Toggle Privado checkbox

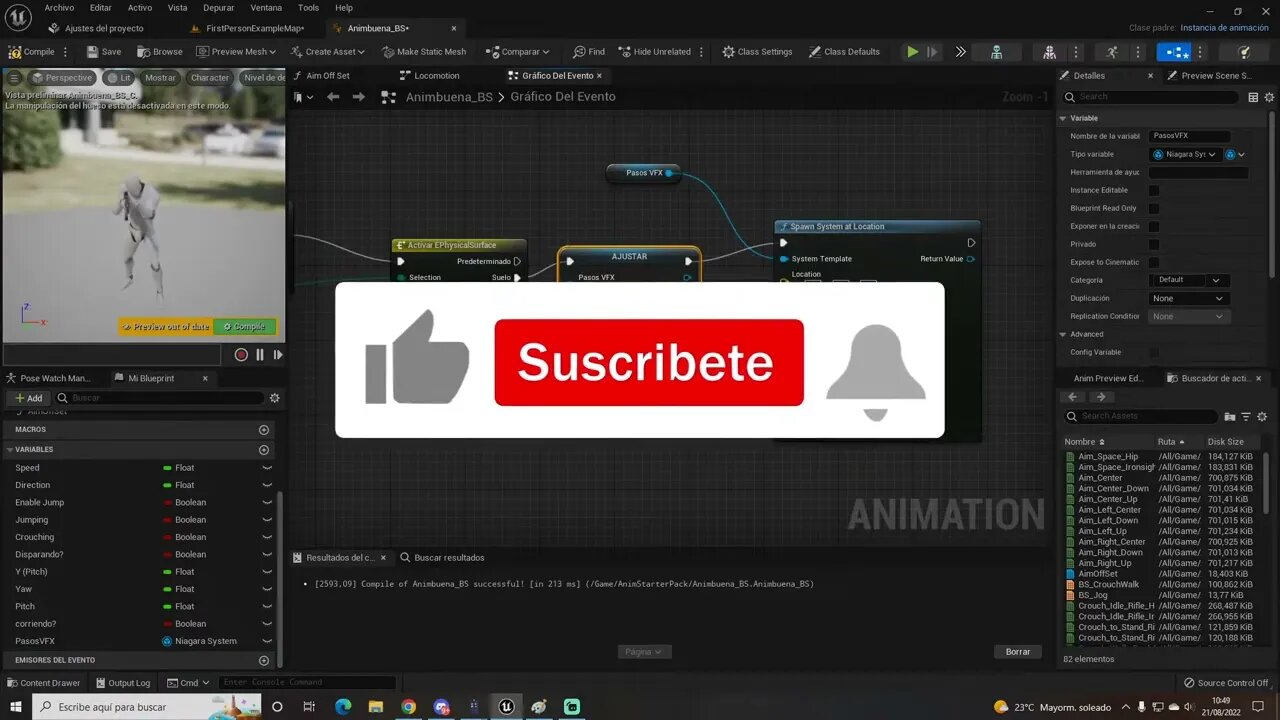(x=1154, y=244)
